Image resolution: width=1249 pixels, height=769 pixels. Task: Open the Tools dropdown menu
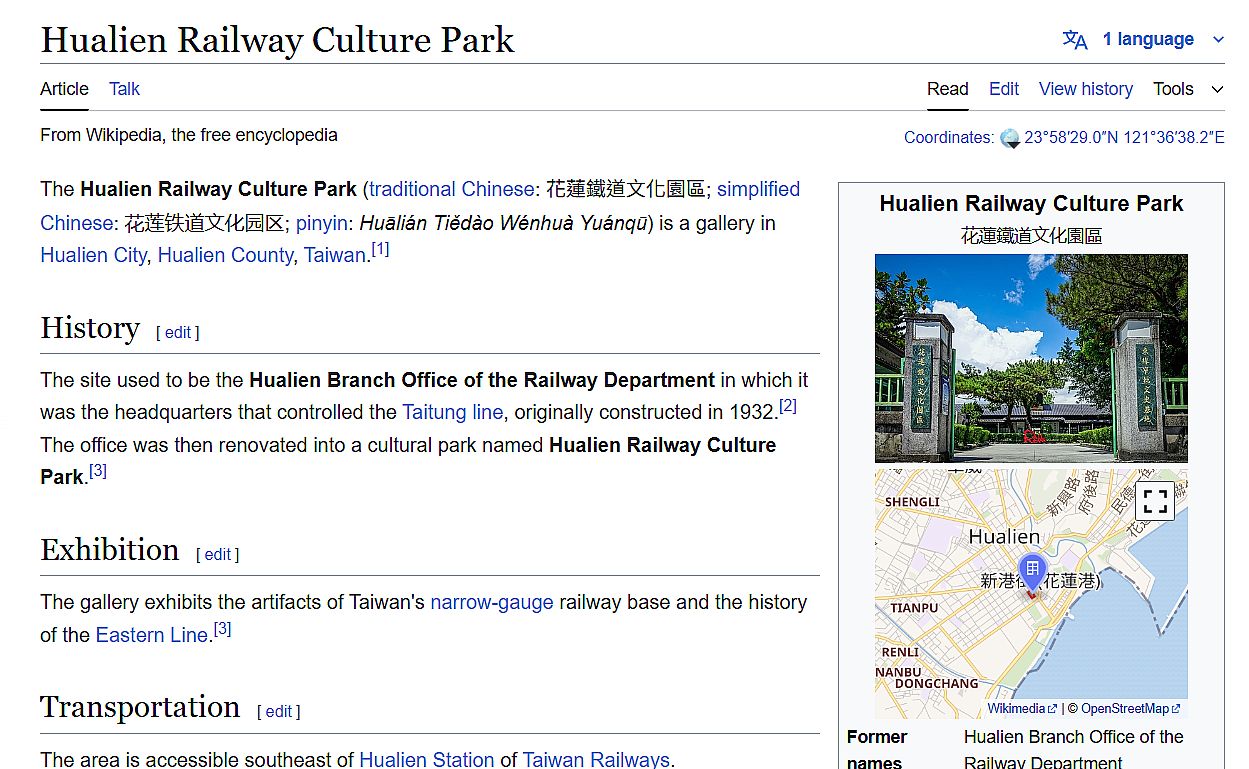pyautogui.click(x=1187, y=89)
